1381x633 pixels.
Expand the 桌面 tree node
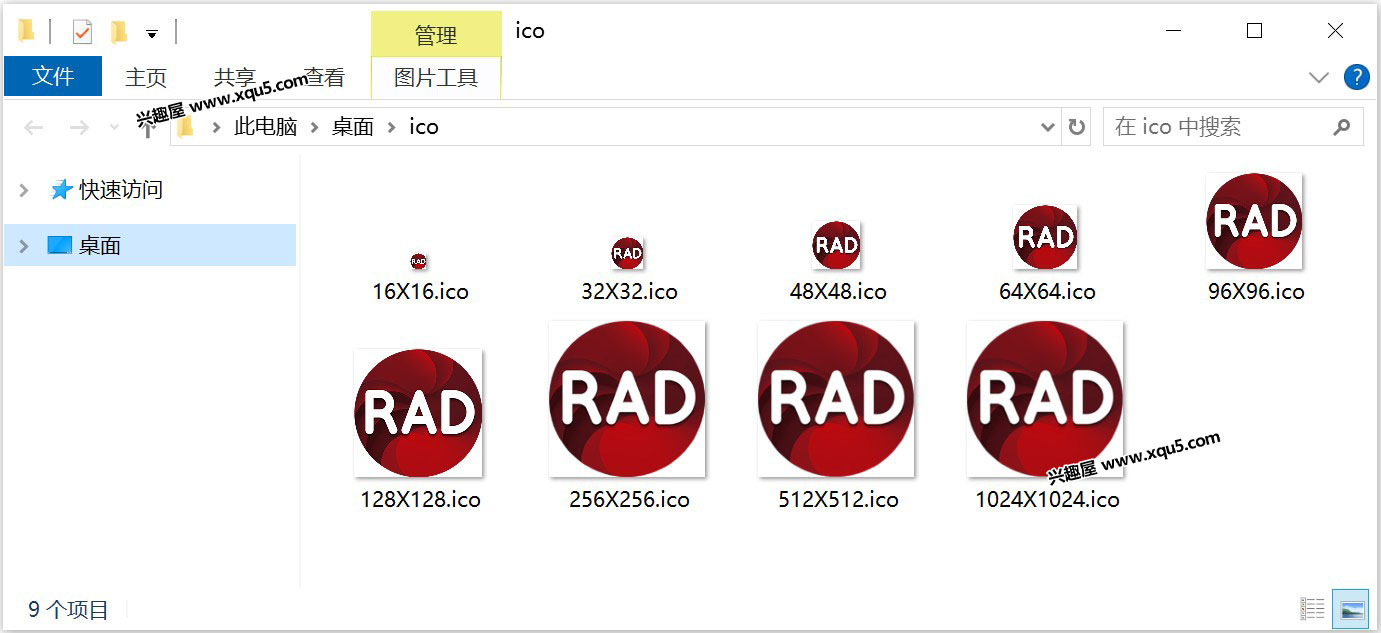[x=25, y=245]
